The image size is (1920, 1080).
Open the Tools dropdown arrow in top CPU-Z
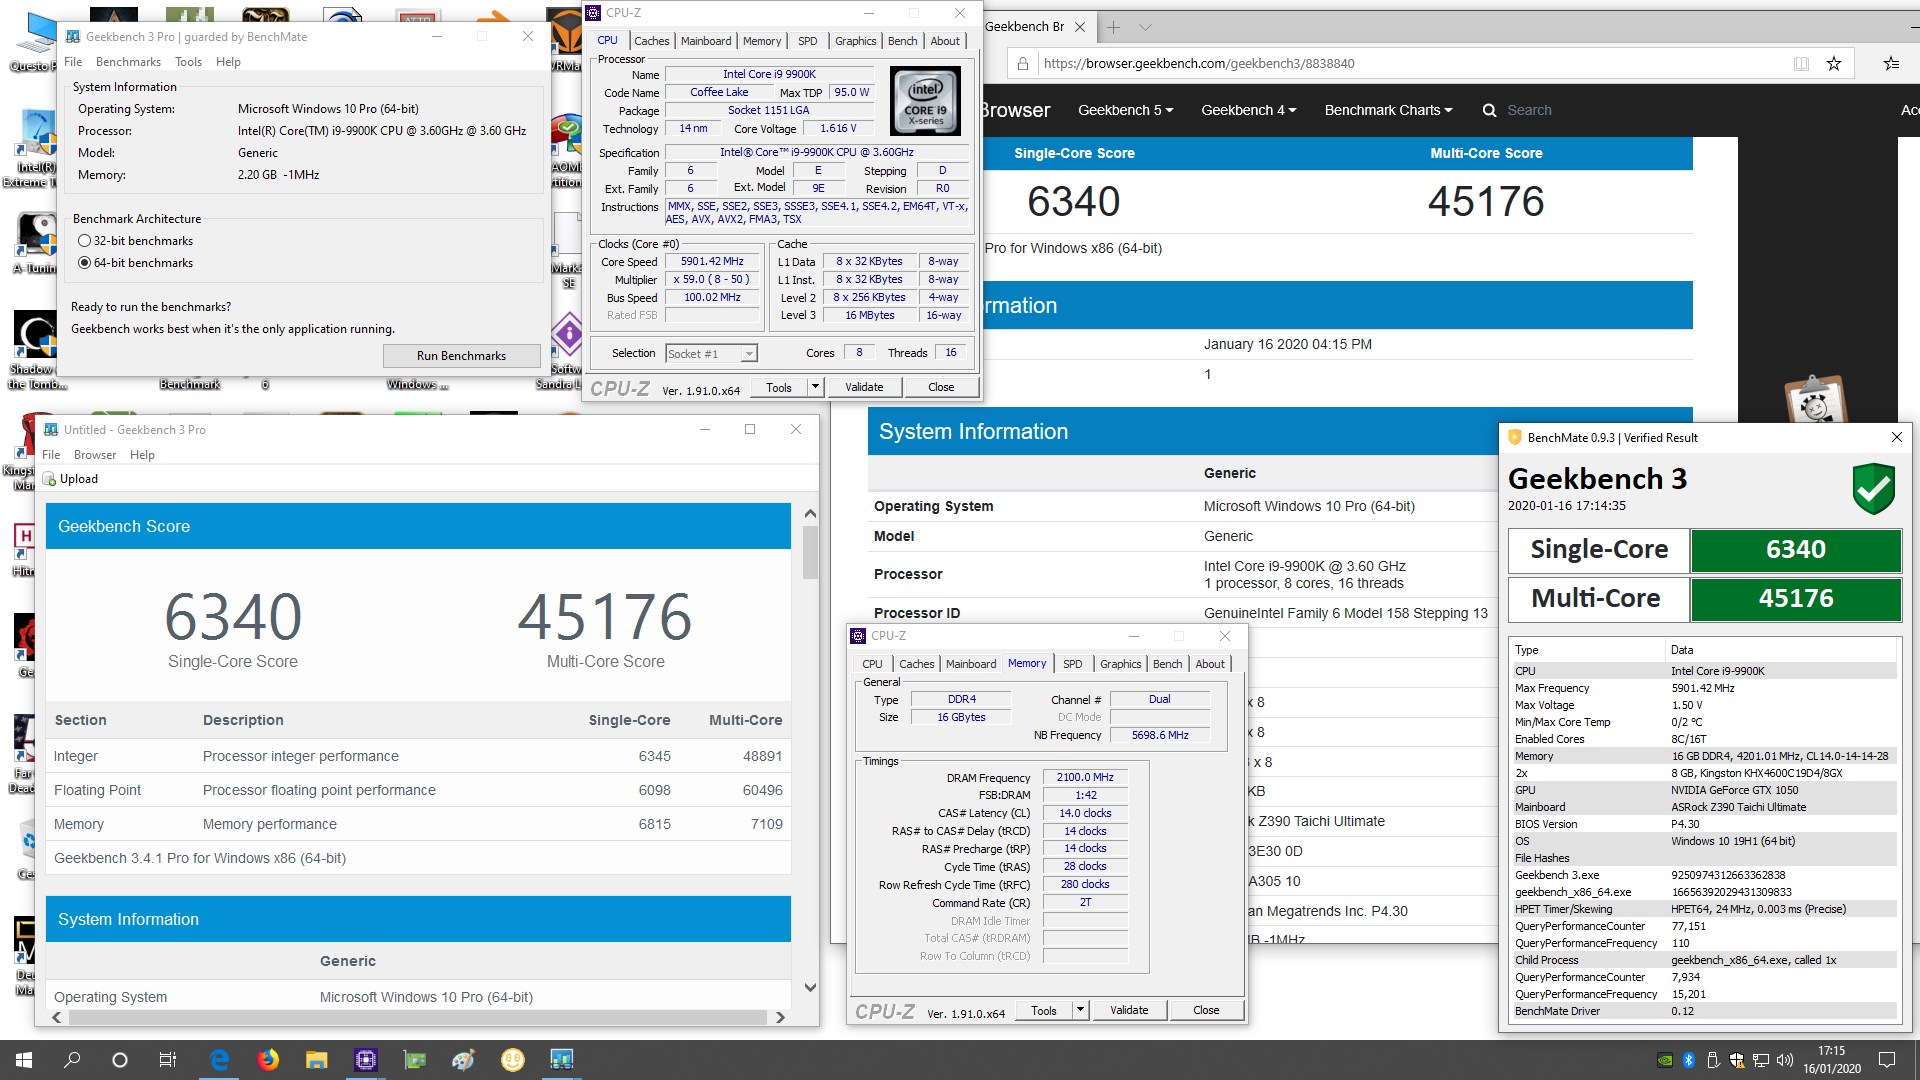[815, 387]
